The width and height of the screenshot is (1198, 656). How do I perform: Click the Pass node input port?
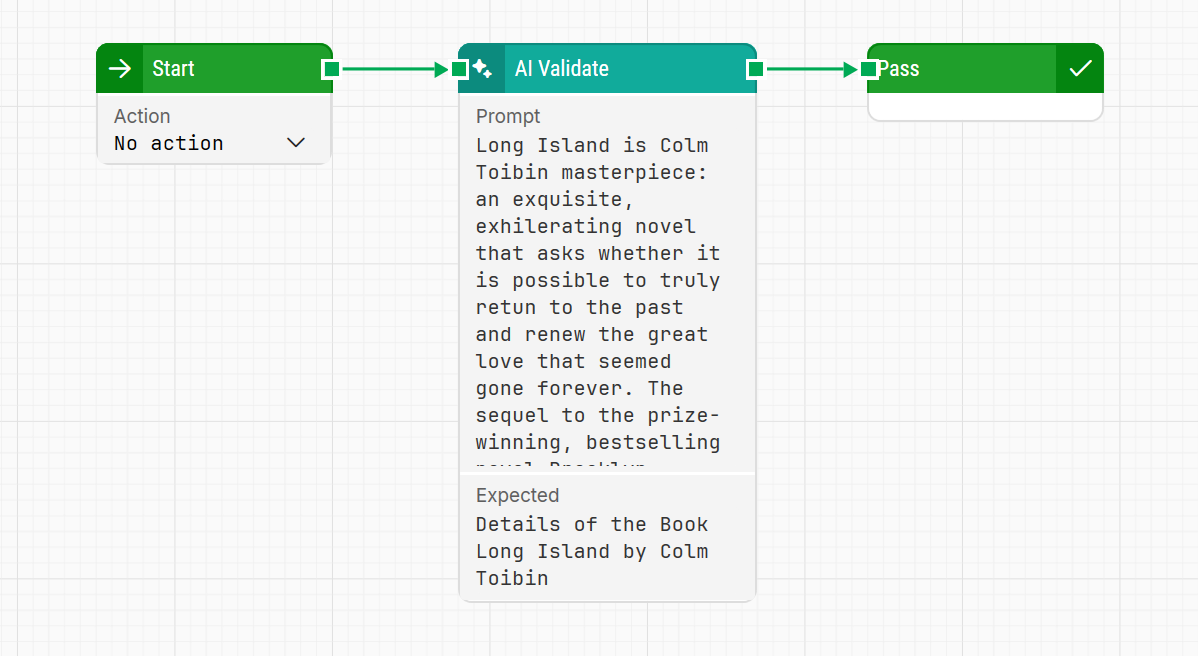point(869,69)
